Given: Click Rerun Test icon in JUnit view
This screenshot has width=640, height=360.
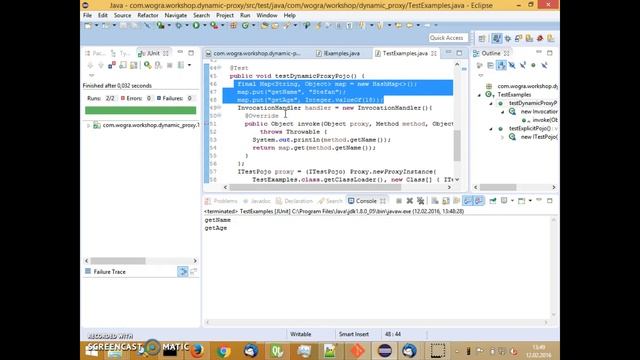Looking at the screenshot, I should coord(147,65).
